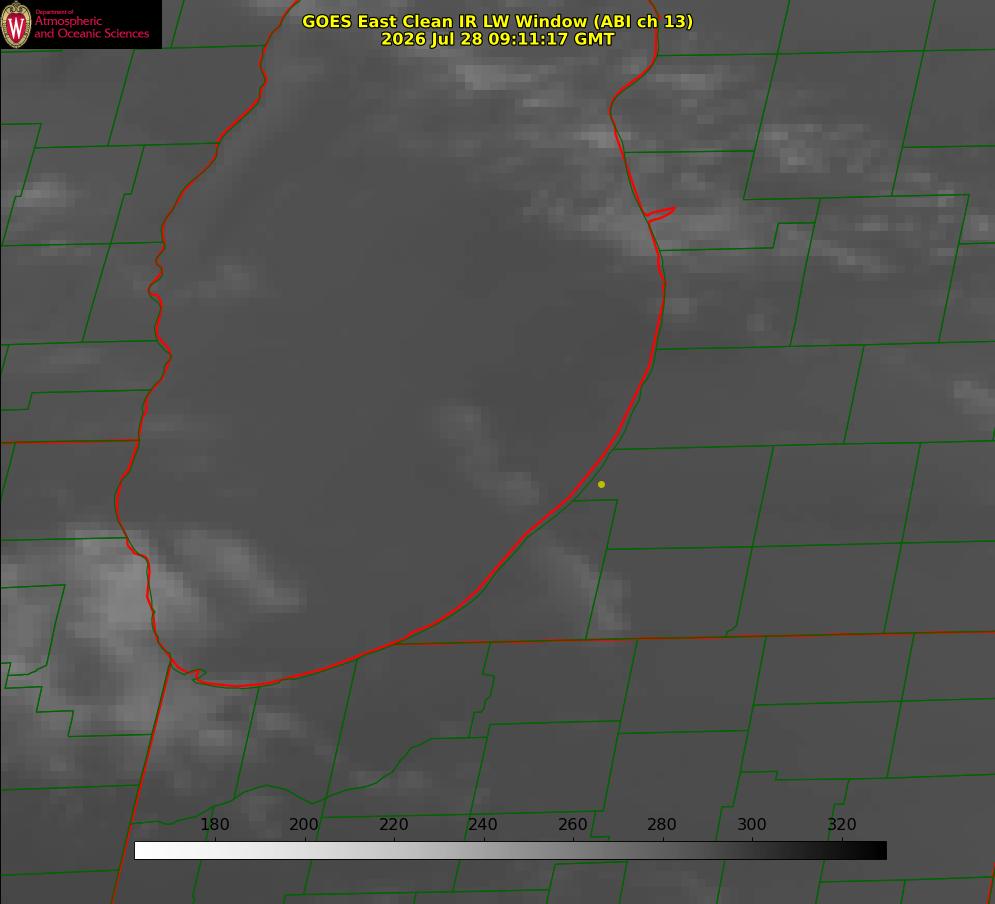Click the 2026 Jul 28 09:11:17 GMT timestamp
Image resolution: width=995 pixels, height=904 pixels.
(498, 39)
